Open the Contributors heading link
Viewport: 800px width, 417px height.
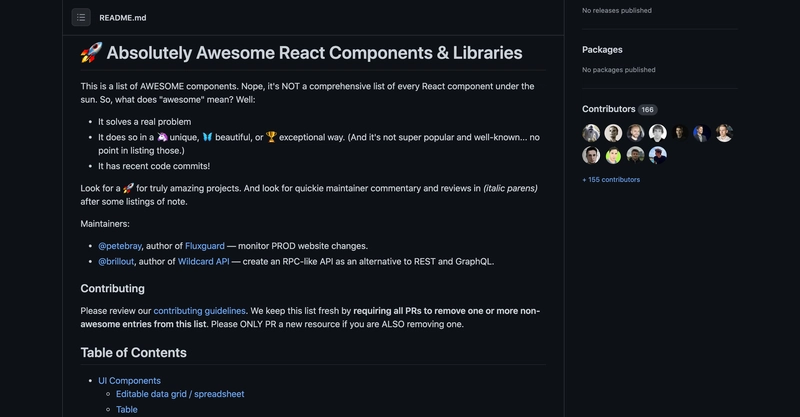pyautogui.click(x=609, y=109)
